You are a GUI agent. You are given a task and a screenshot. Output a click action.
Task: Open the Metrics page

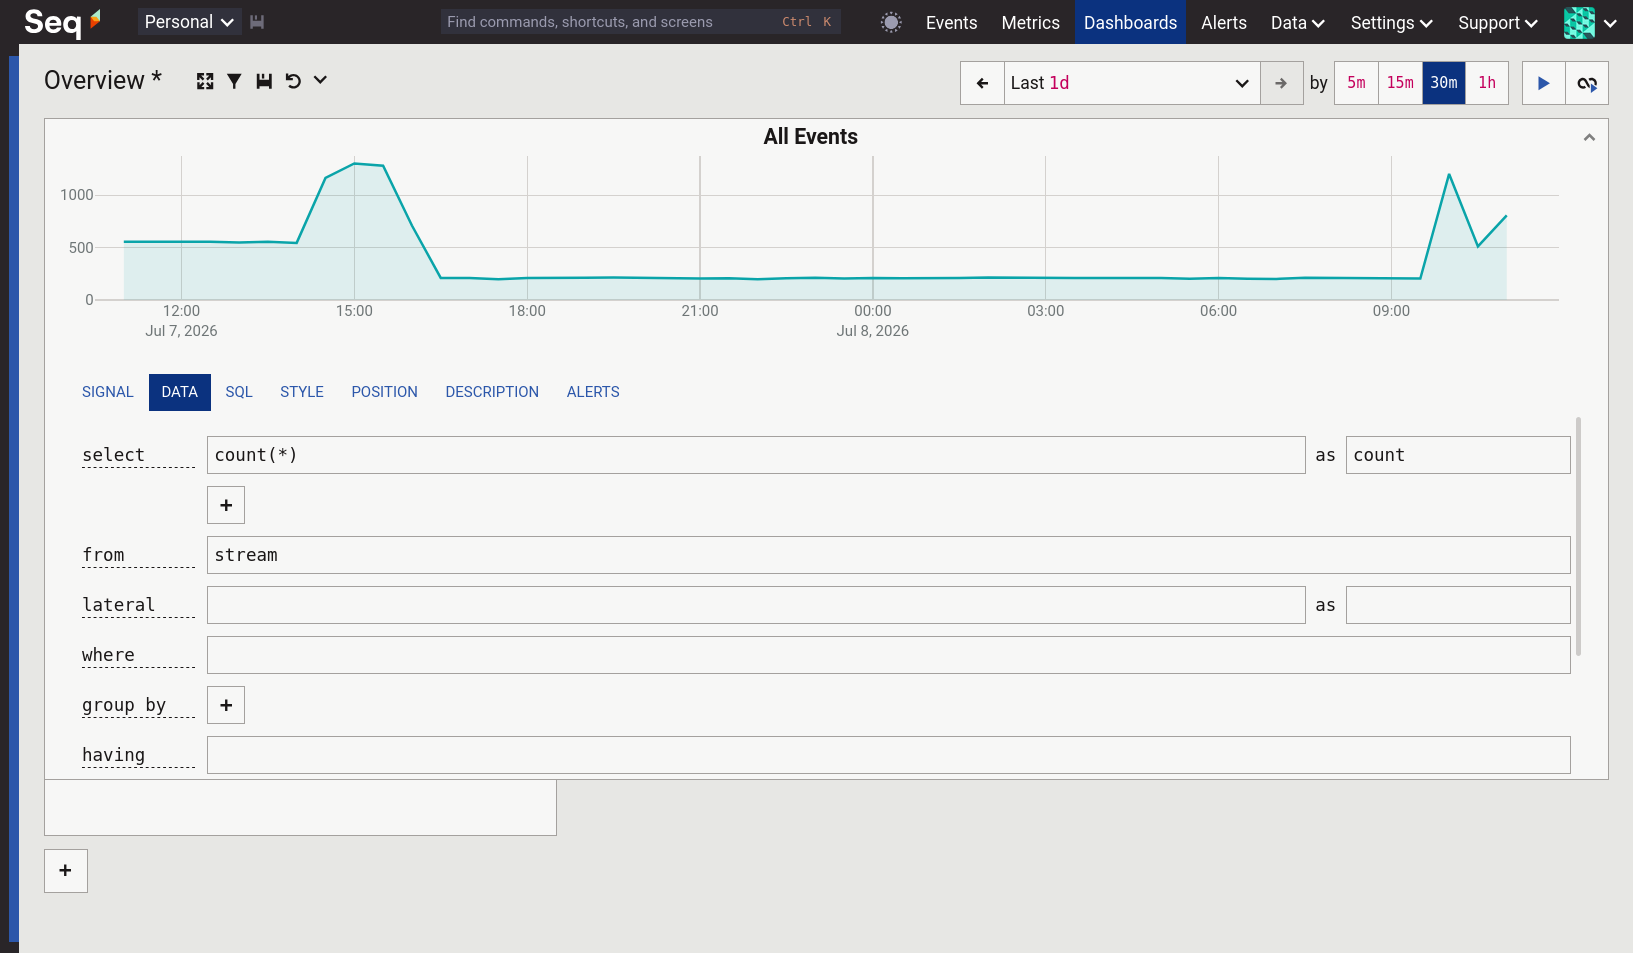(1030, 22)
